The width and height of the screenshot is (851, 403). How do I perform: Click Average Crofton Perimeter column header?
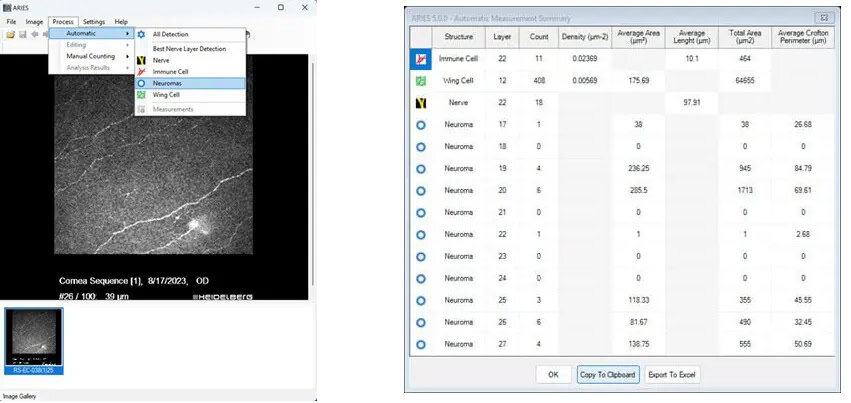[x=803, y=37]
